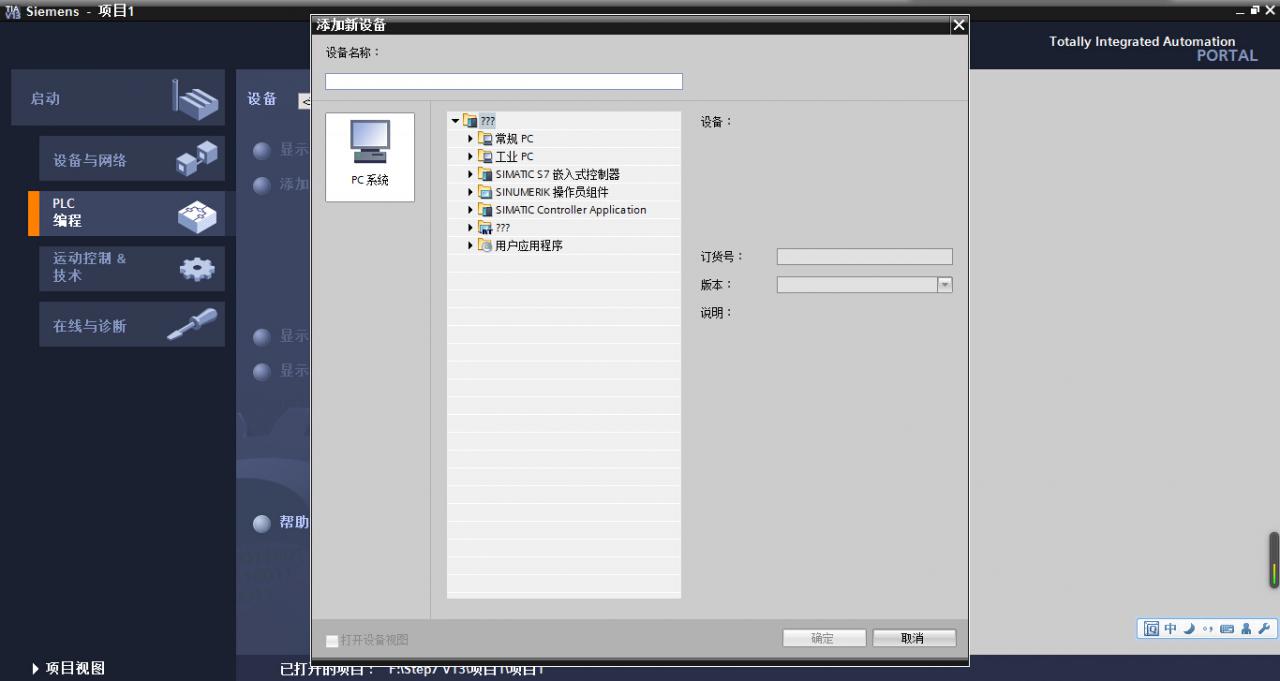The width and height of the screenshot is (1280, 681).
Task: Click the 用户应用程序 folder icon
Action: pos(485,245)
